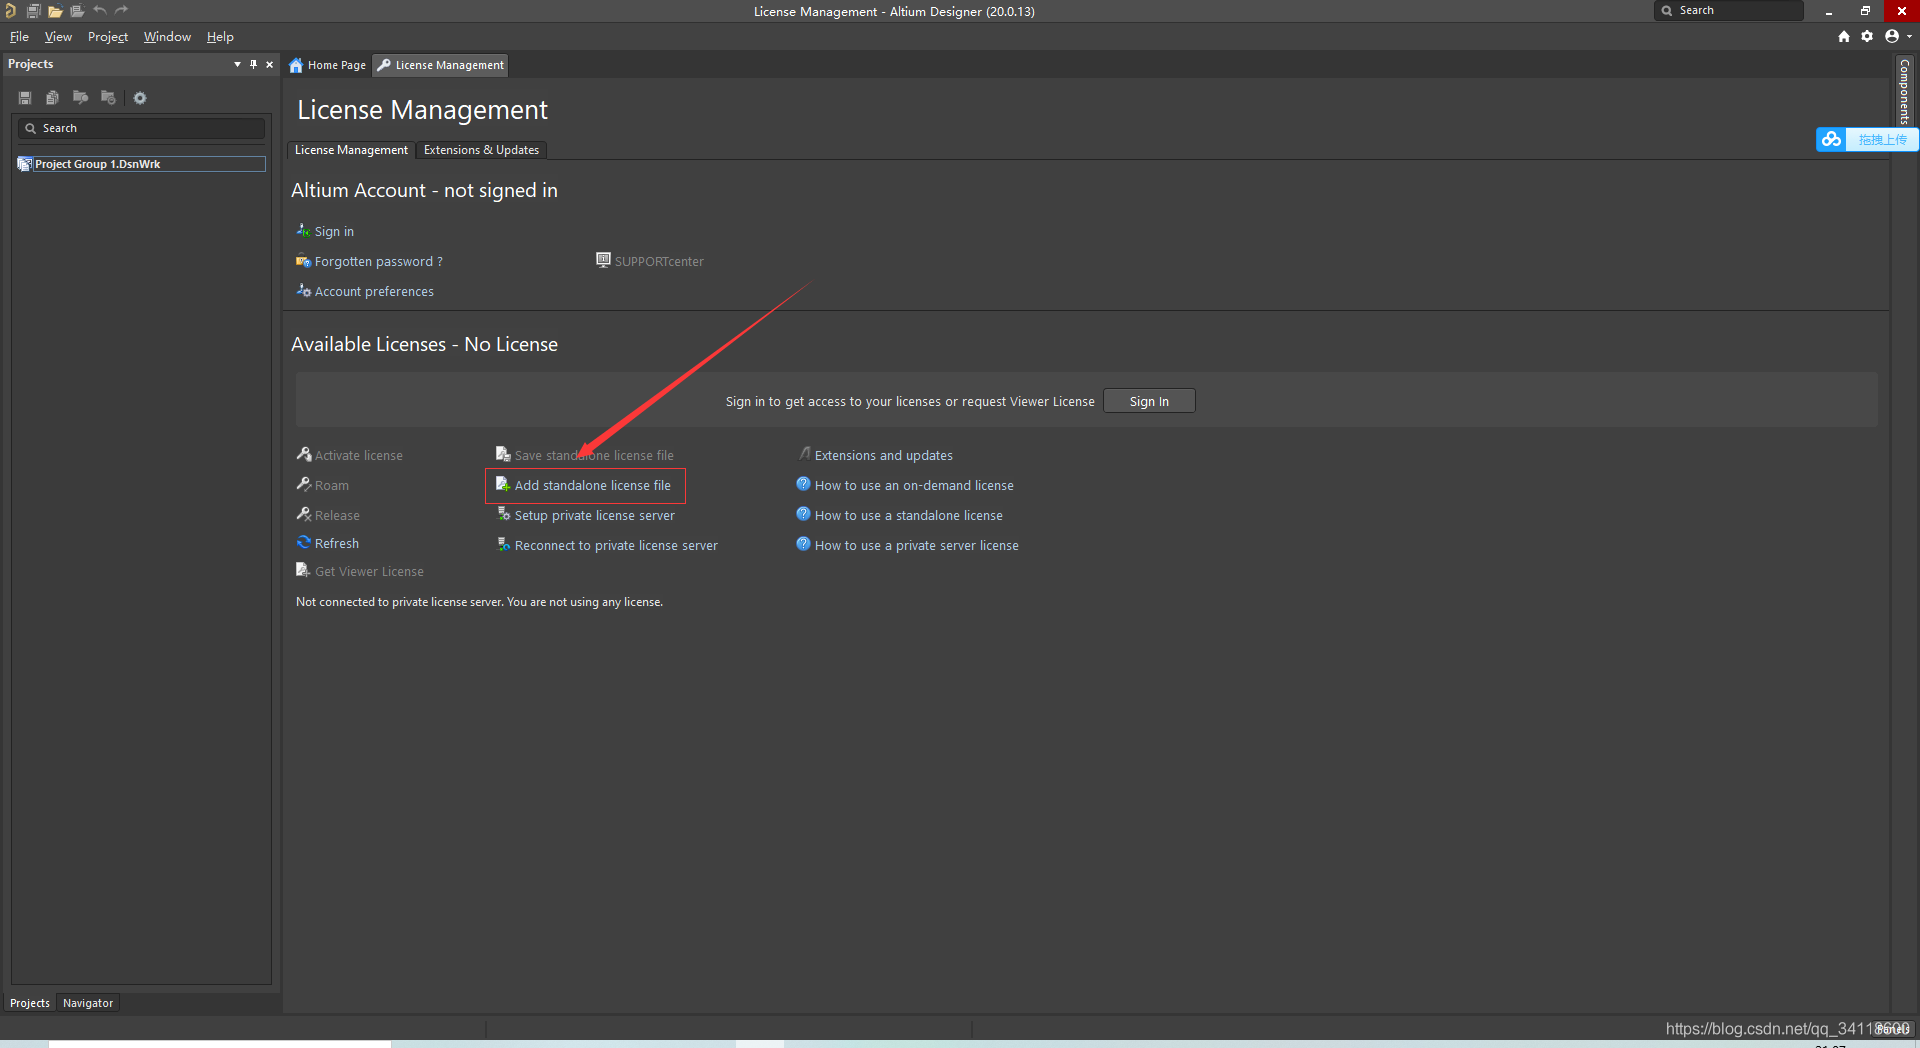Click the Setup private license server icon
Image resolution: width=1920 pixels, height=1048 pixels.
504,514
